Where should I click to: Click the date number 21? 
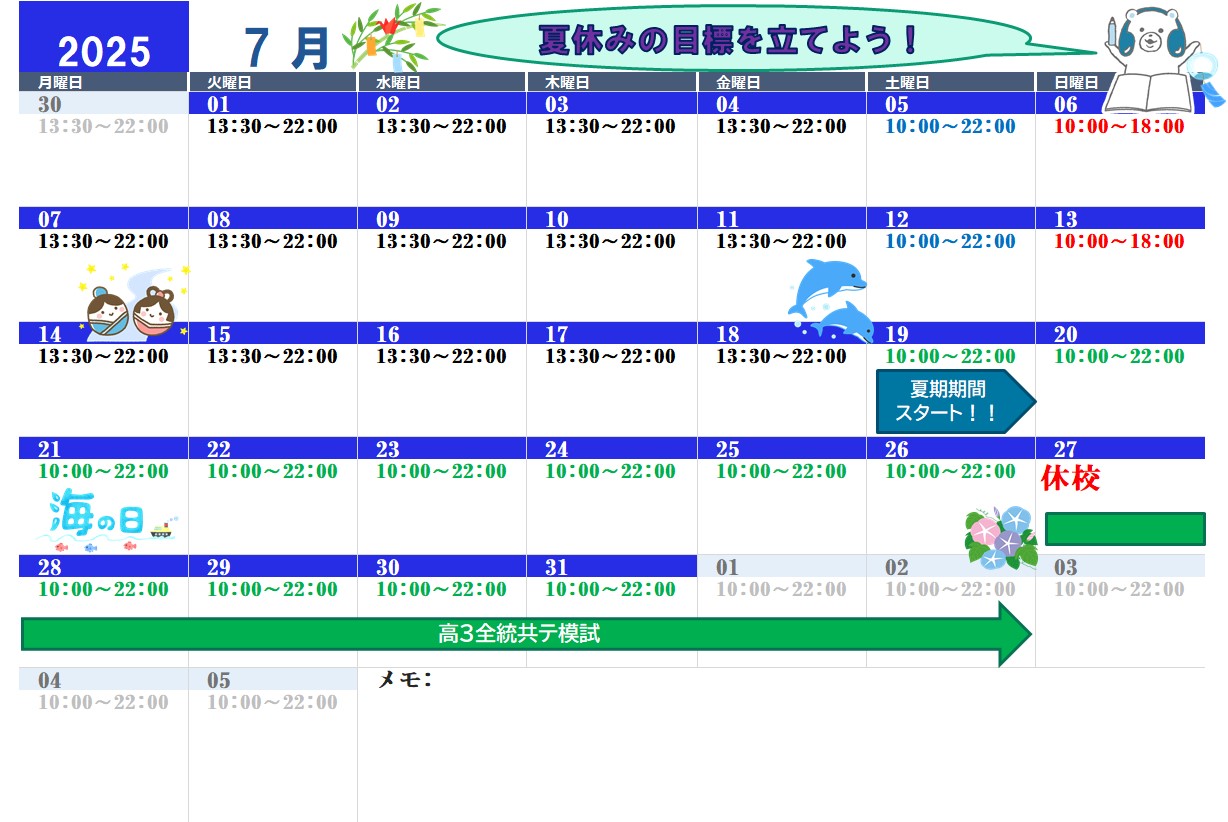coord(50,449)
